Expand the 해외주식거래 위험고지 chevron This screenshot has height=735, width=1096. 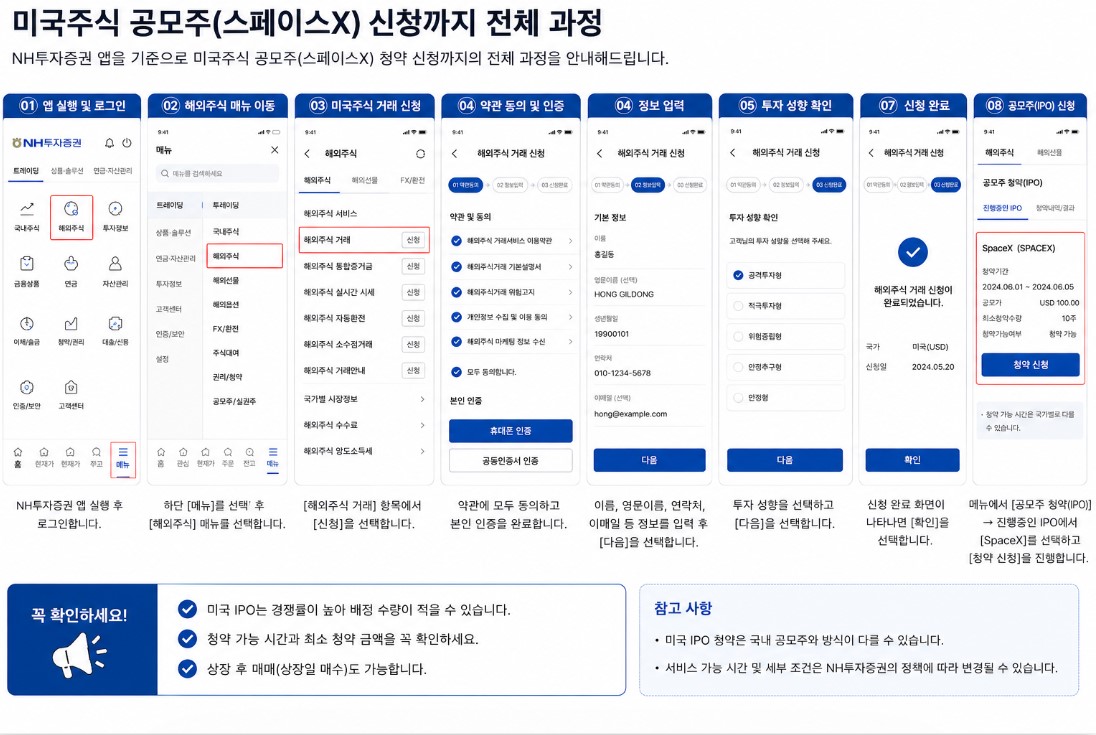(570, 292)
